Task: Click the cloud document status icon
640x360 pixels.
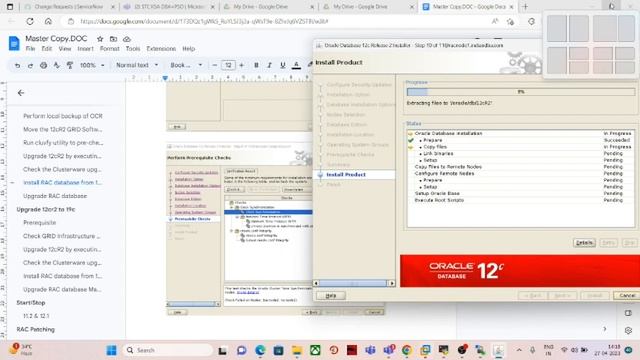Action: coord(127,39)
